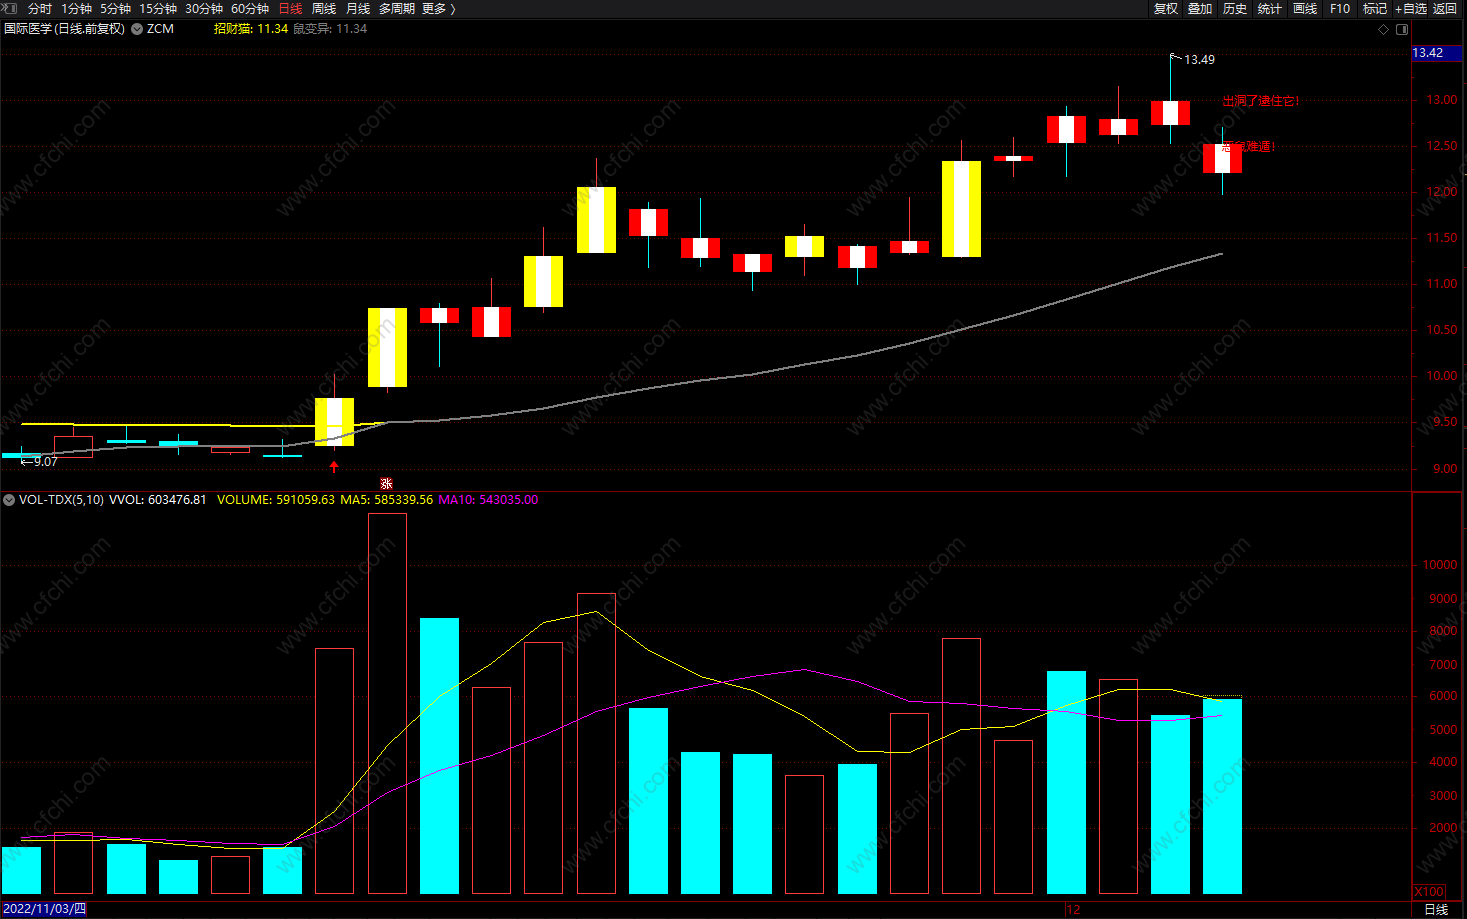
Task: Add stock via +自选 button
Action: (x=1411, y=9)
